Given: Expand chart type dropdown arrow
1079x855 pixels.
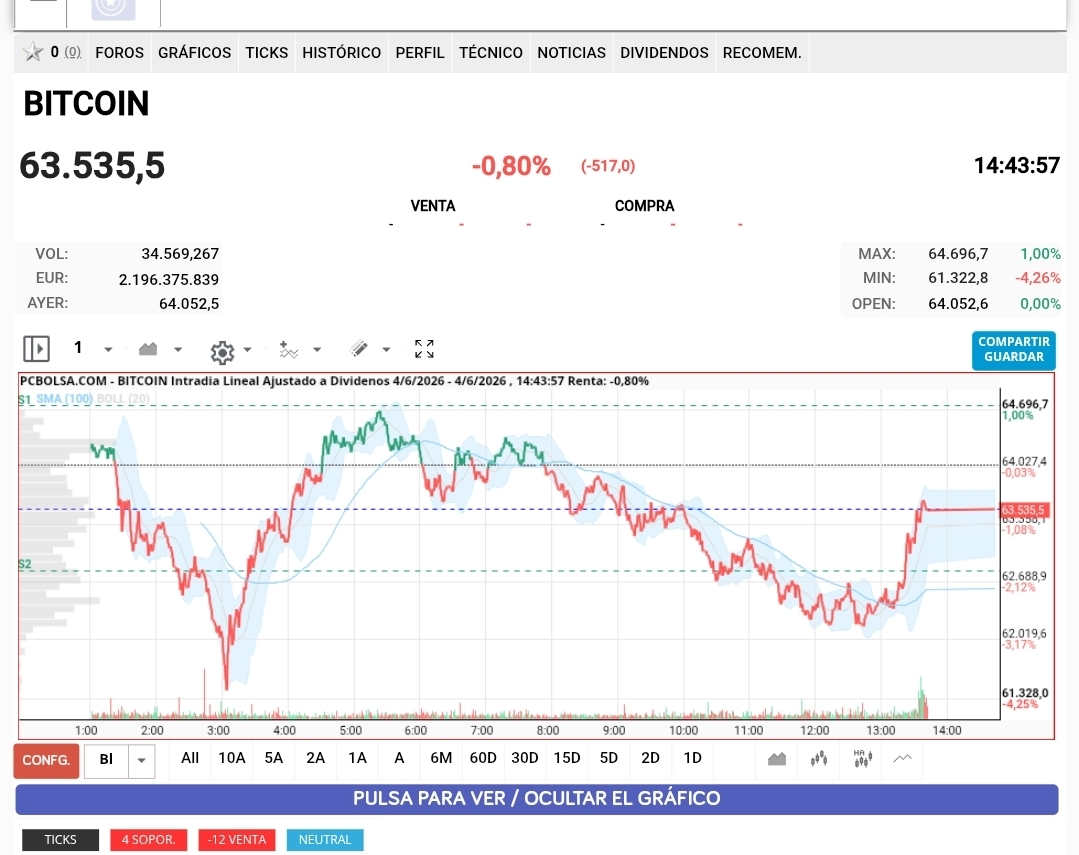Looking at the screenshot, I should 178,350.
